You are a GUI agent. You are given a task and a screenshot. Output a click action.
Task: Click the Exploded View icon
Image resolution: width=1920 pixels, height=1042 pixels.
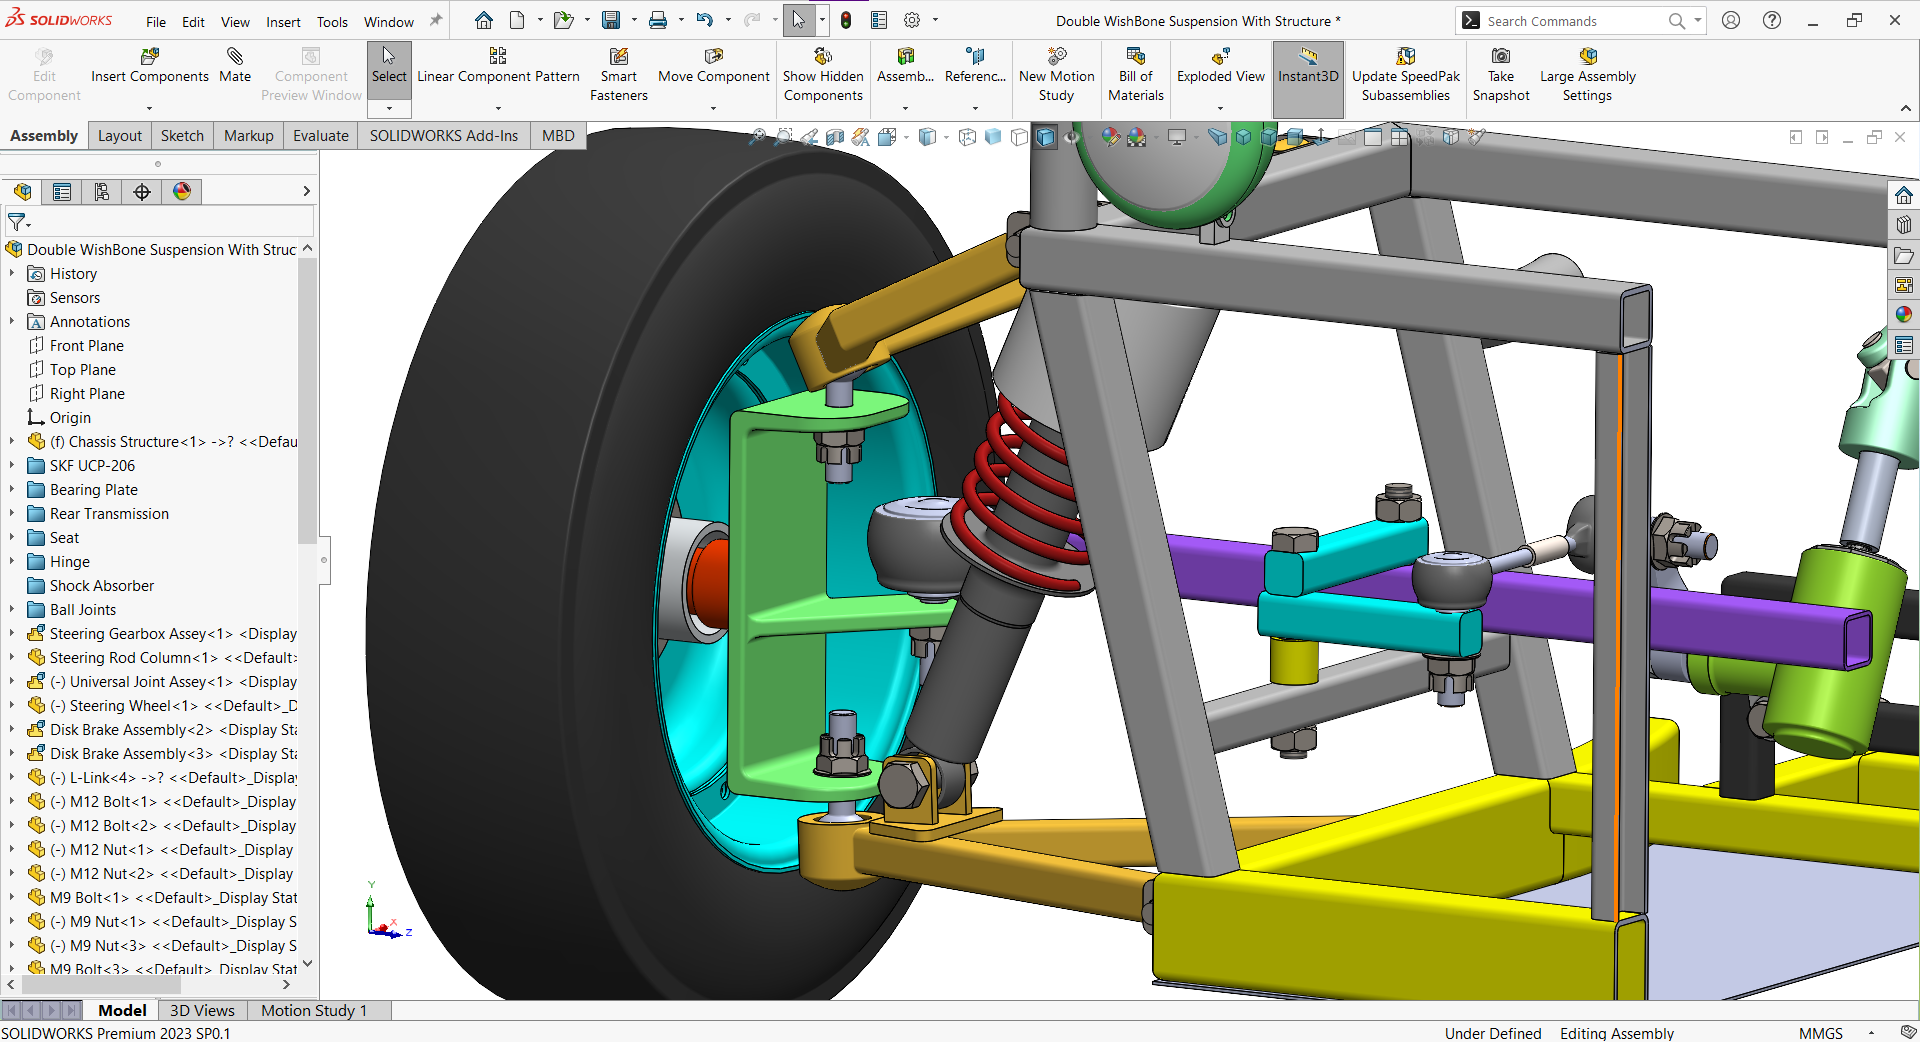1220,57
